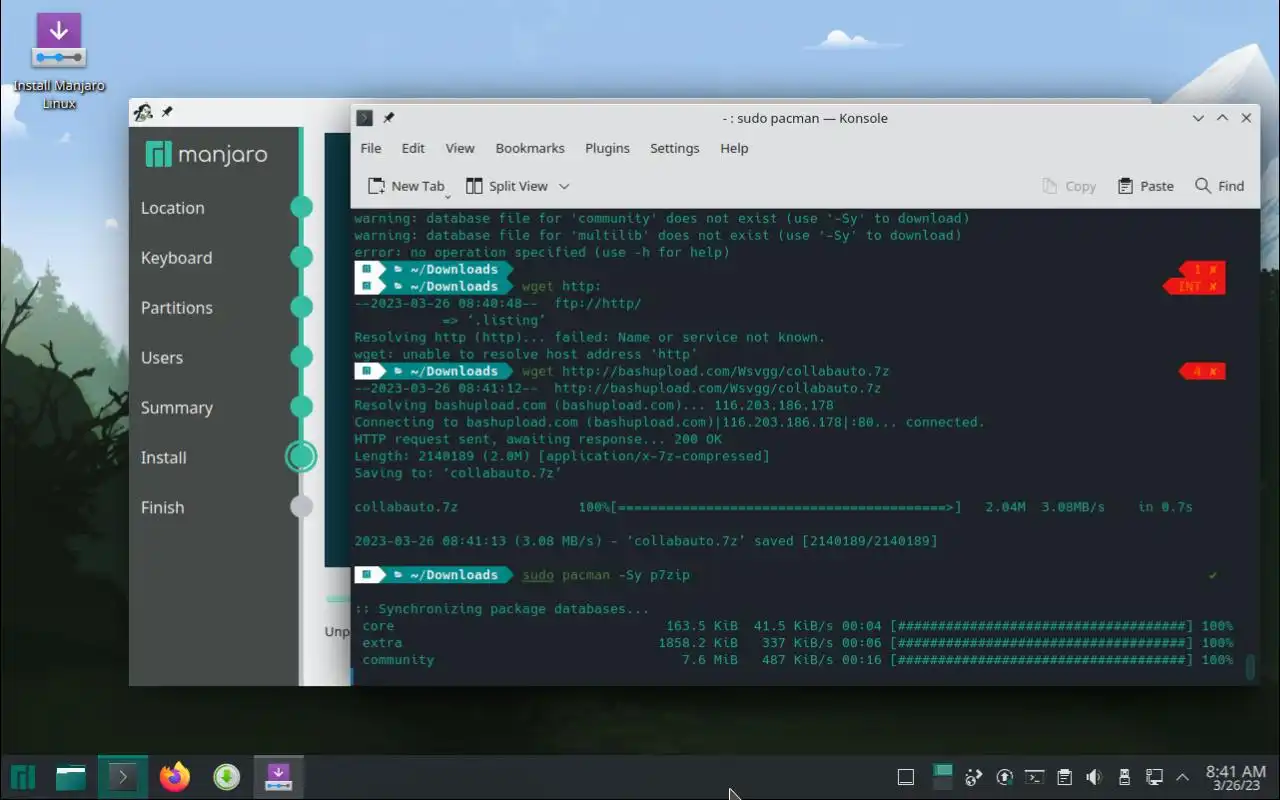Open the File menu in Konsole
This screenshot has width=1280, height=800.
(x=371, y=148)
